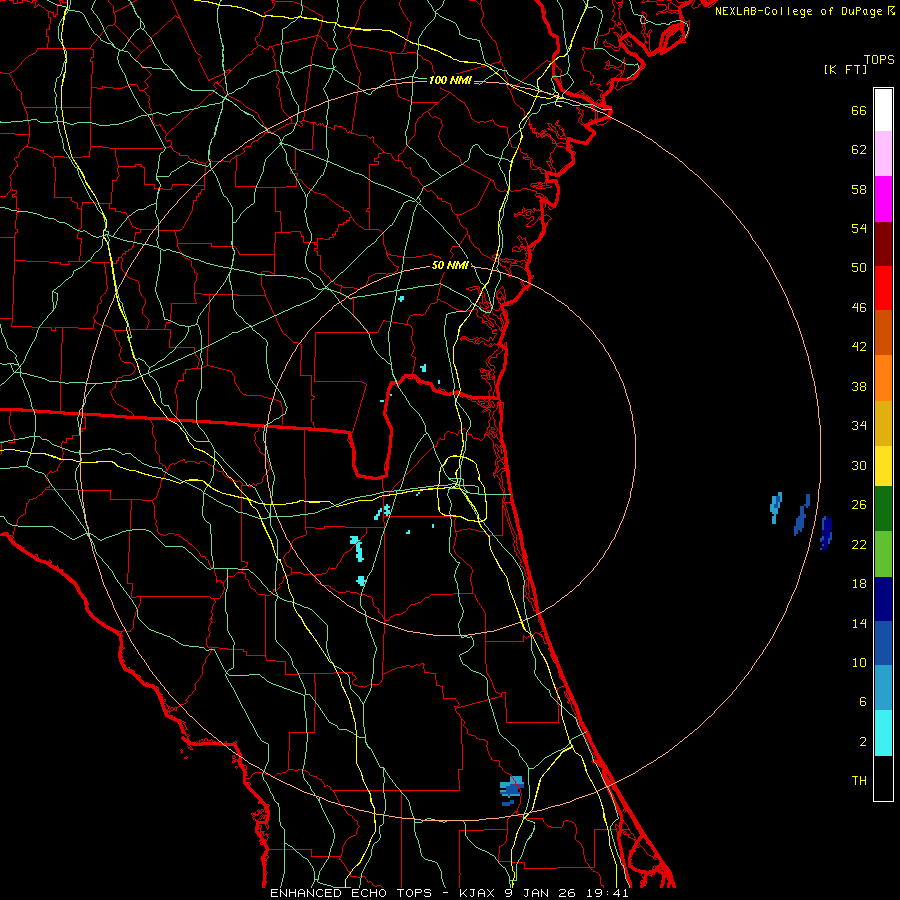This screenshot has height=900, width=900.
Task: Click the legend value 54
Action: pos(859,228)
